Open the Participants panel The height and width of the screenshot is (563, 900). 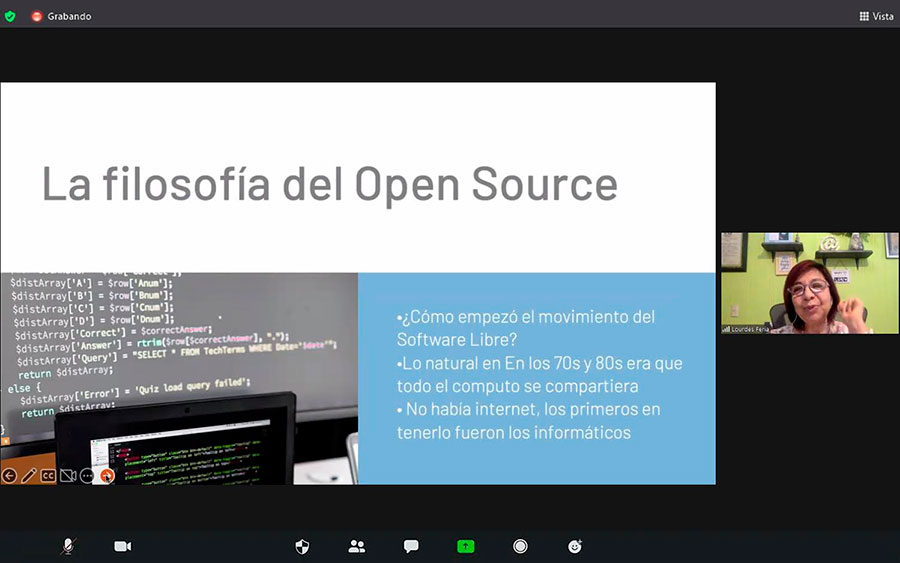pos(356,546)
